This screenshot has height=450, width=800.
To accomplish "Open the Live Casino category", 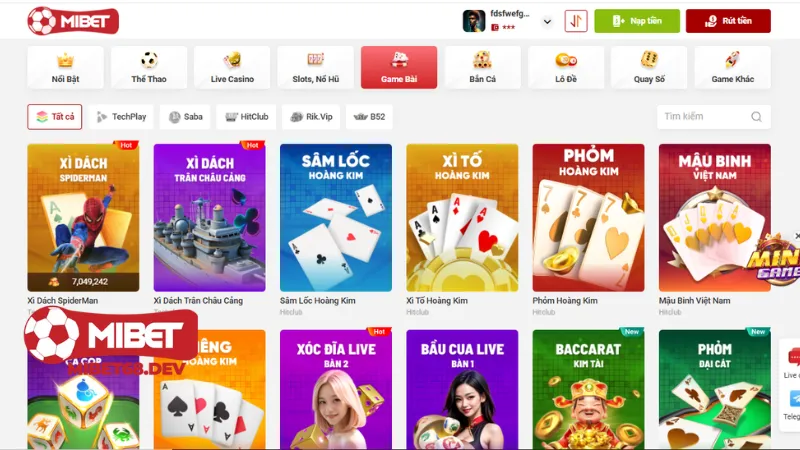I will point(232,67).
